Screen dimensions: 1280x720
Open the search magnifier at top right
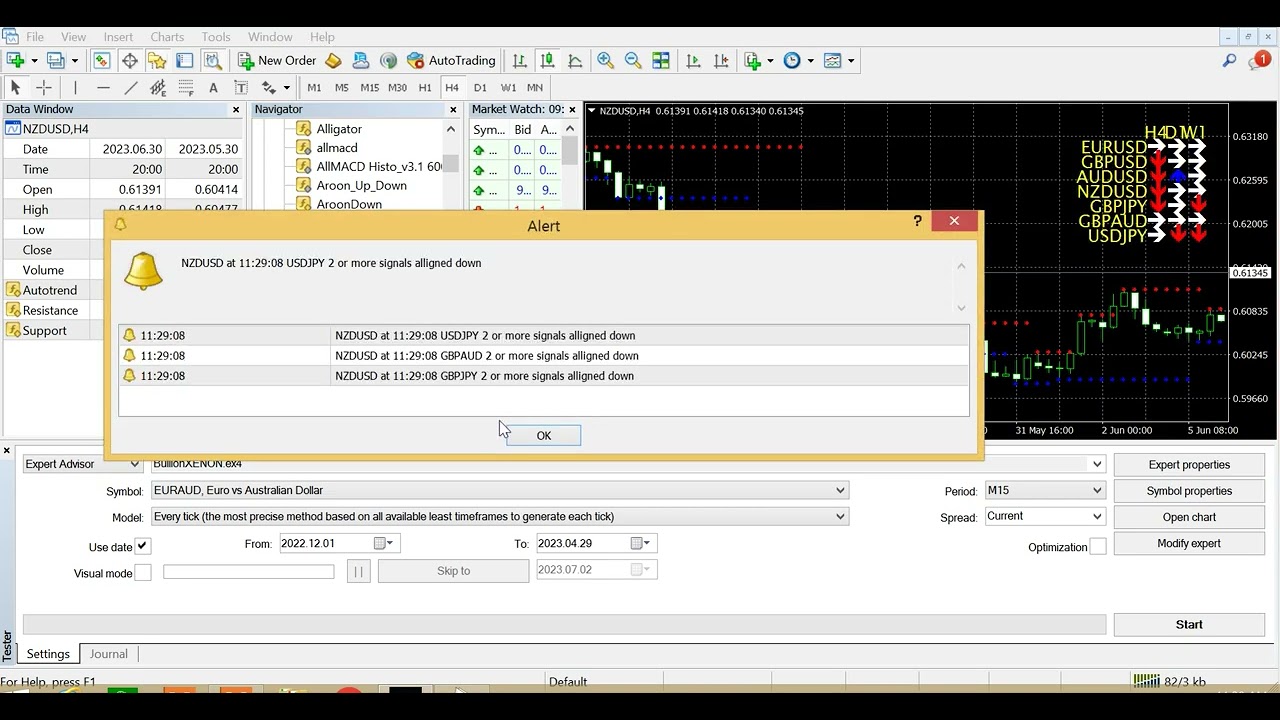(x=1230, y=61)
